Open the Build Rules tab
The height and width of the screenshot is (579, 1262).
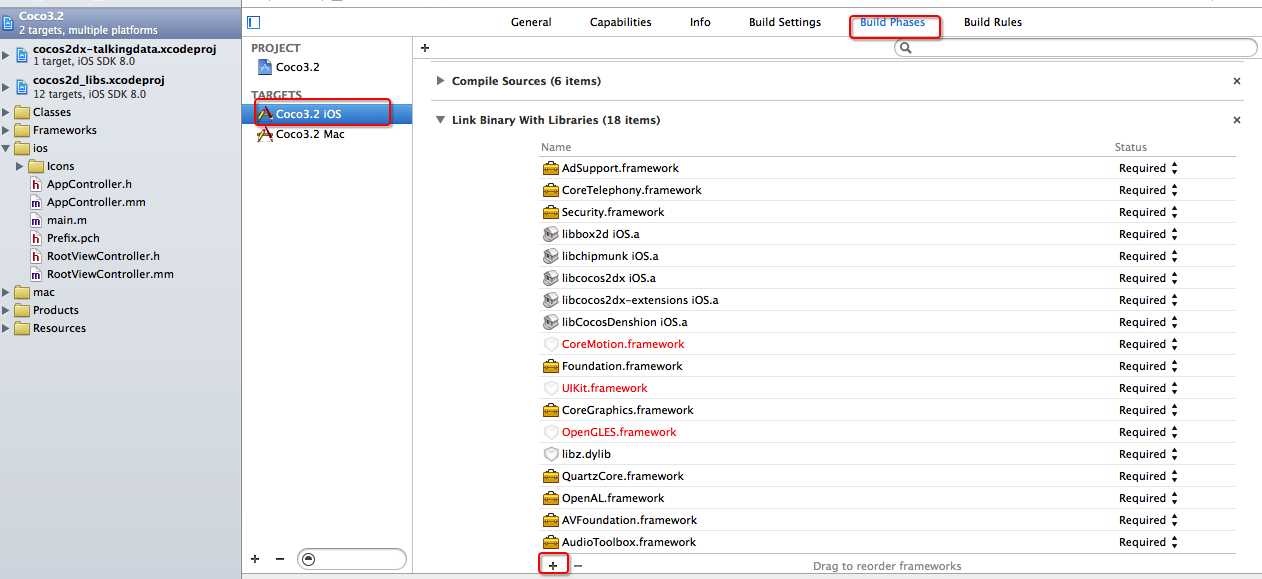coord(993,22)
